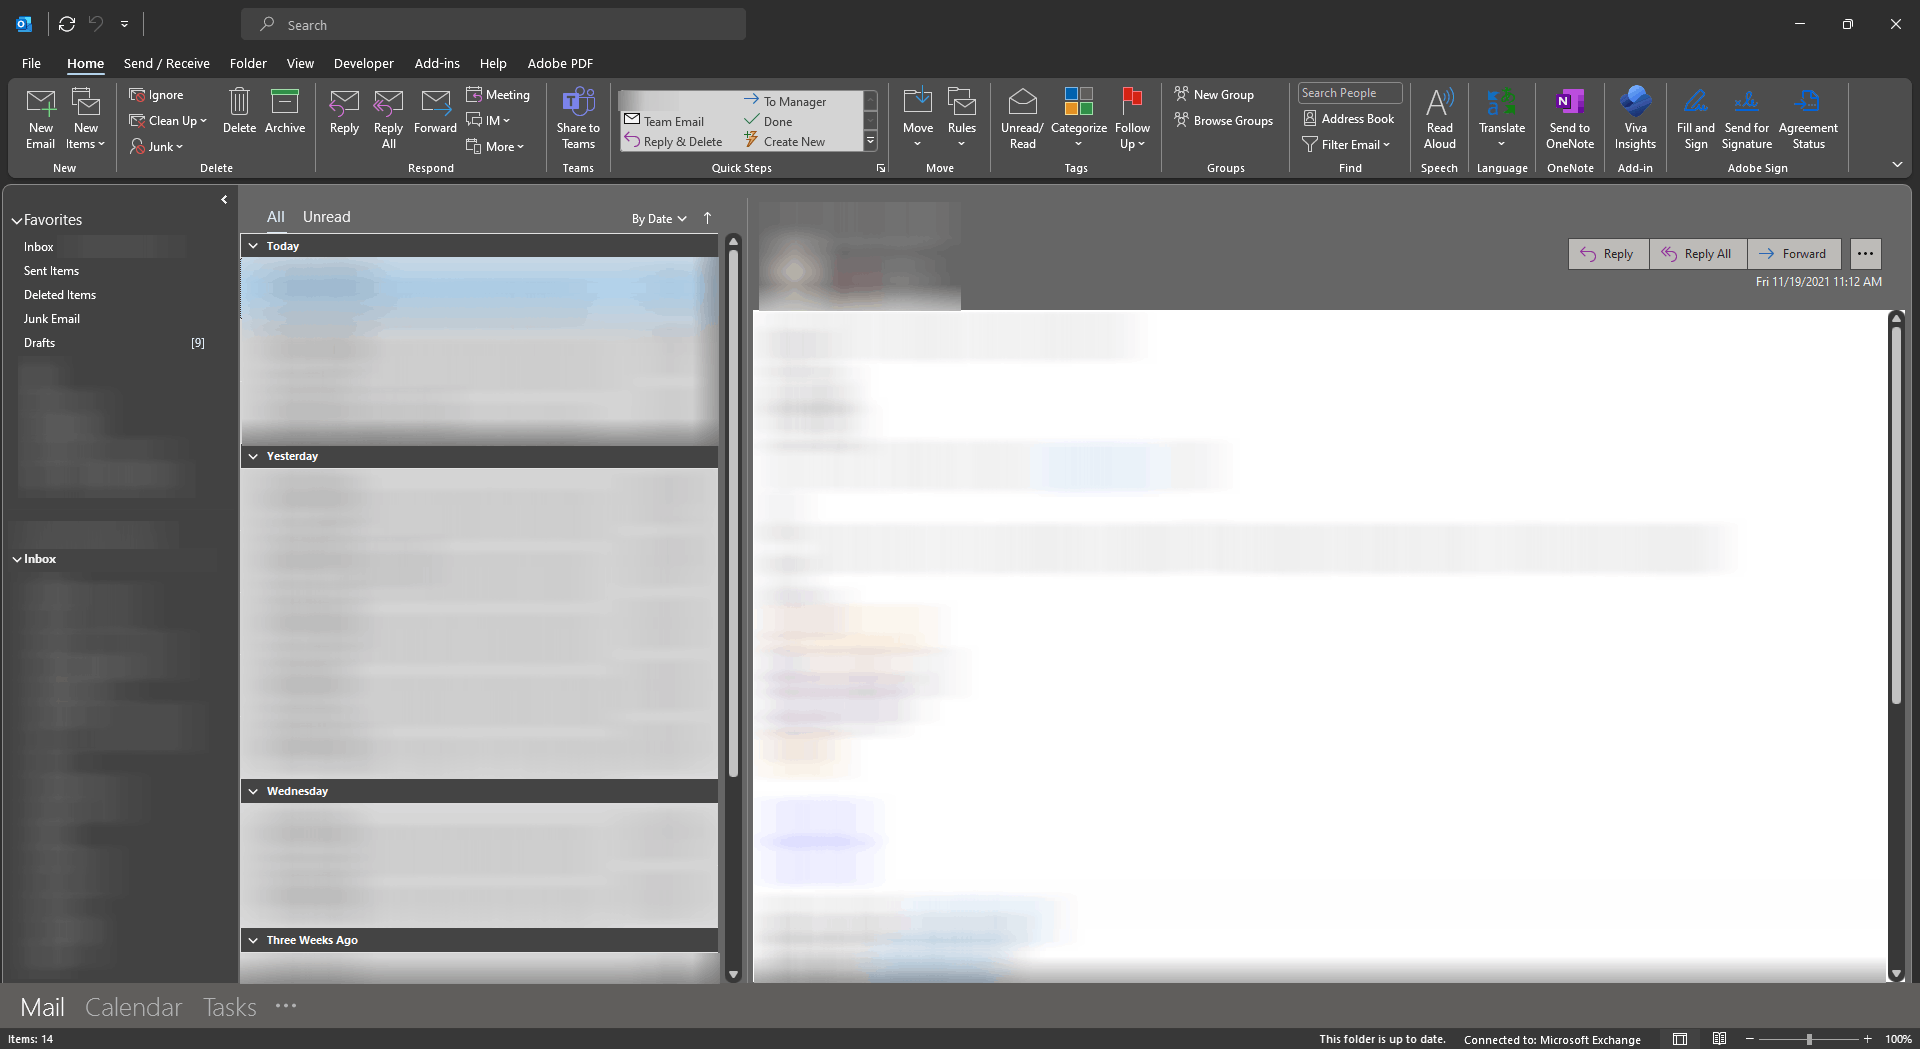Click Forward button in reading pane
Screen dimensions: 1920x1049
(x=1794, y=254)
